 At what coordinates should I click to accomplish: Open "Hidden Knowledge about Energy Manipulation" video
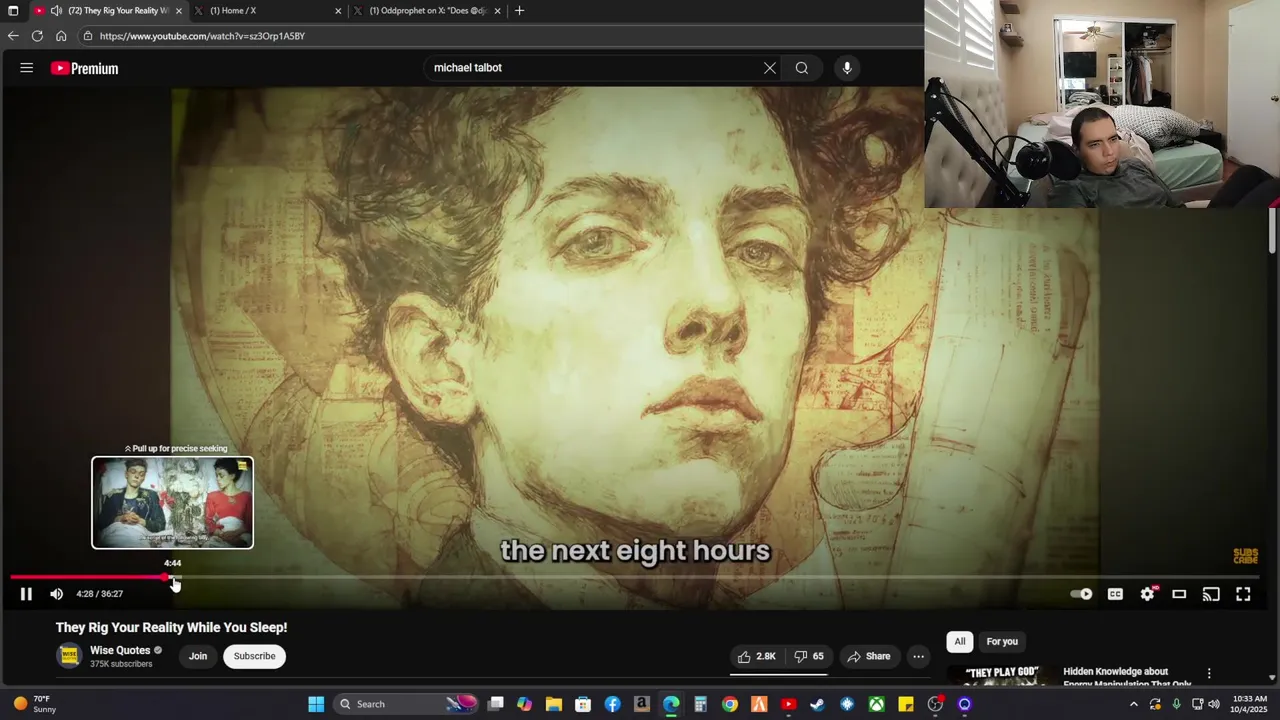[1127, 678]
